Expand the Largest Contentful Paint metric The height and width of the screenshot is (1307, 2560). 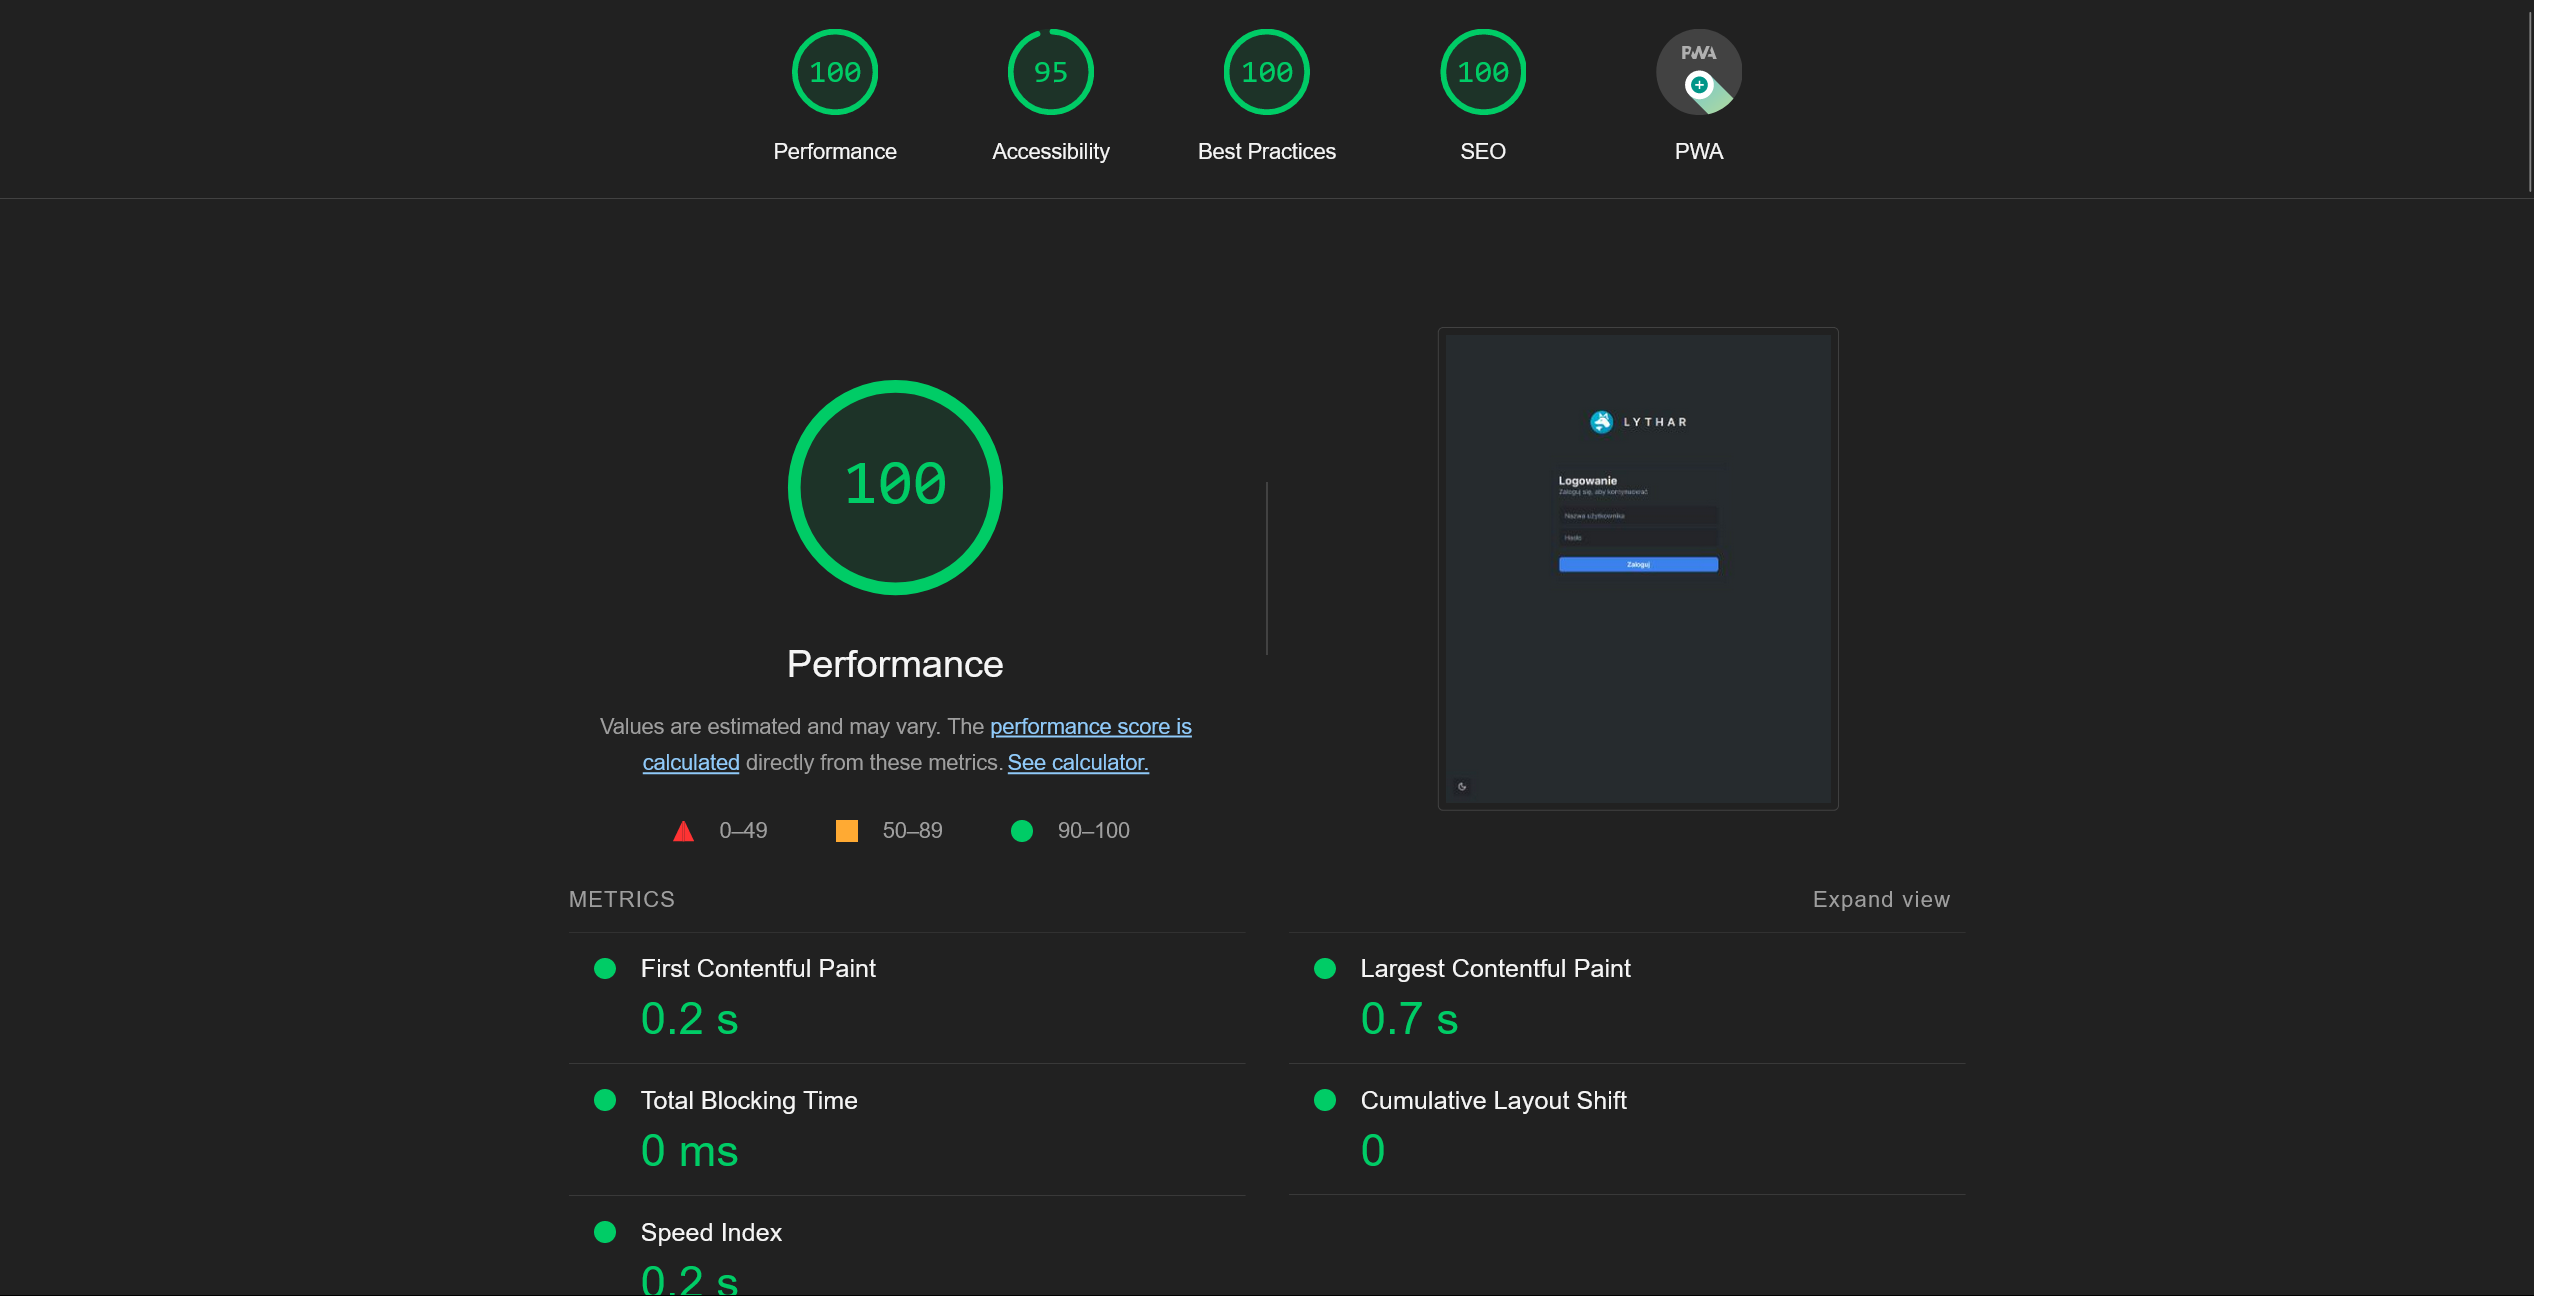[x=1494, y=968]
